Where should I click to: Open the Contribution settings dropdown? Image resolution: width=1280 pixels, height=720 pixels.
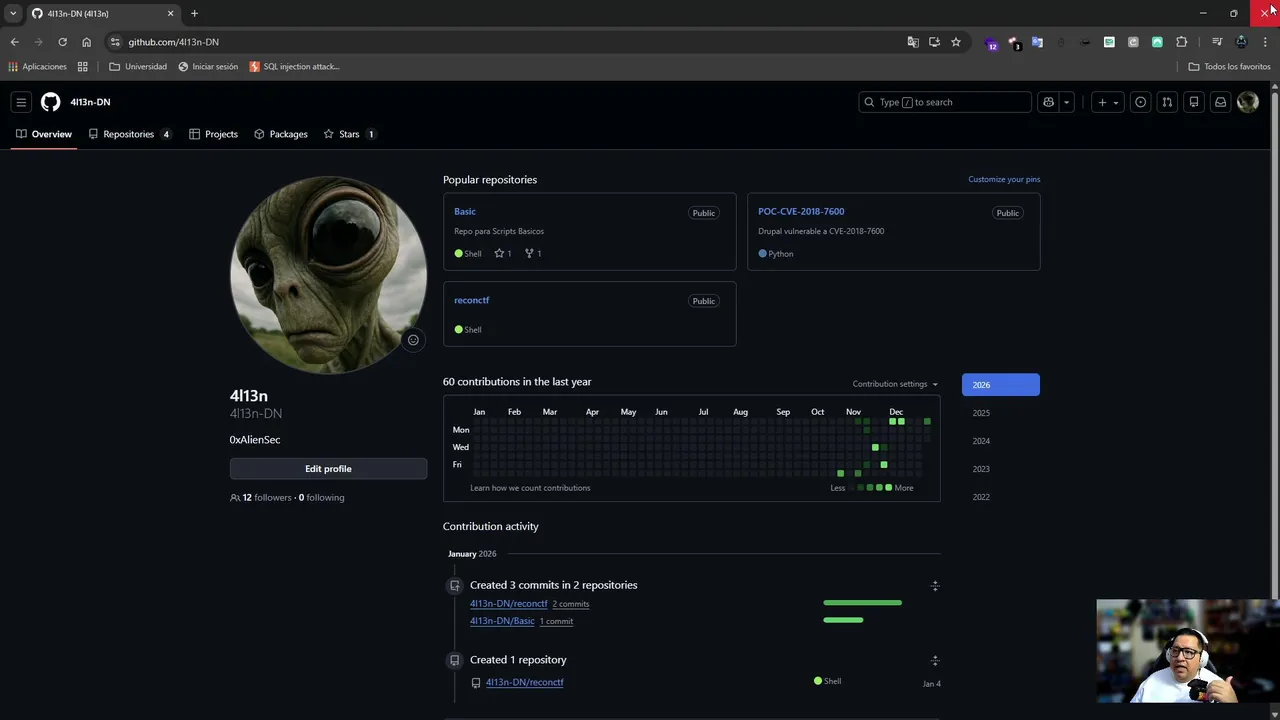895,384
